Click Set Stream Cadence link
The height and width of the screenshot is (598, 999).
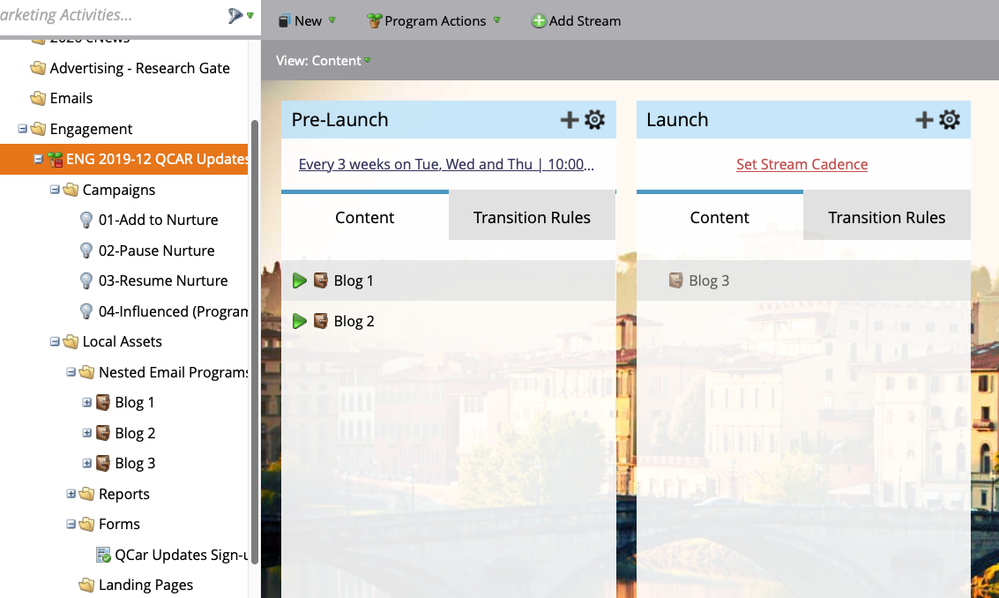point(801,164)
